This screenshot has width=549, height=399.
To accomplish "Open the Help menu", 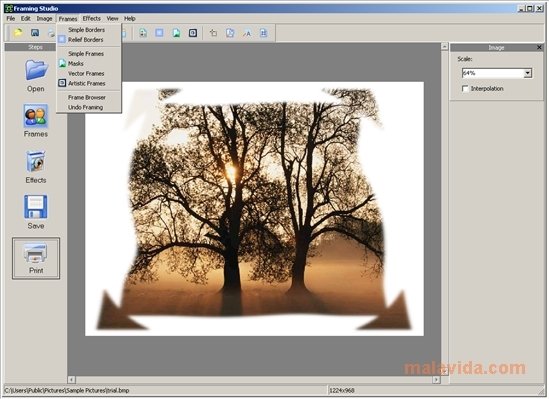I will (x=130, y=18).
